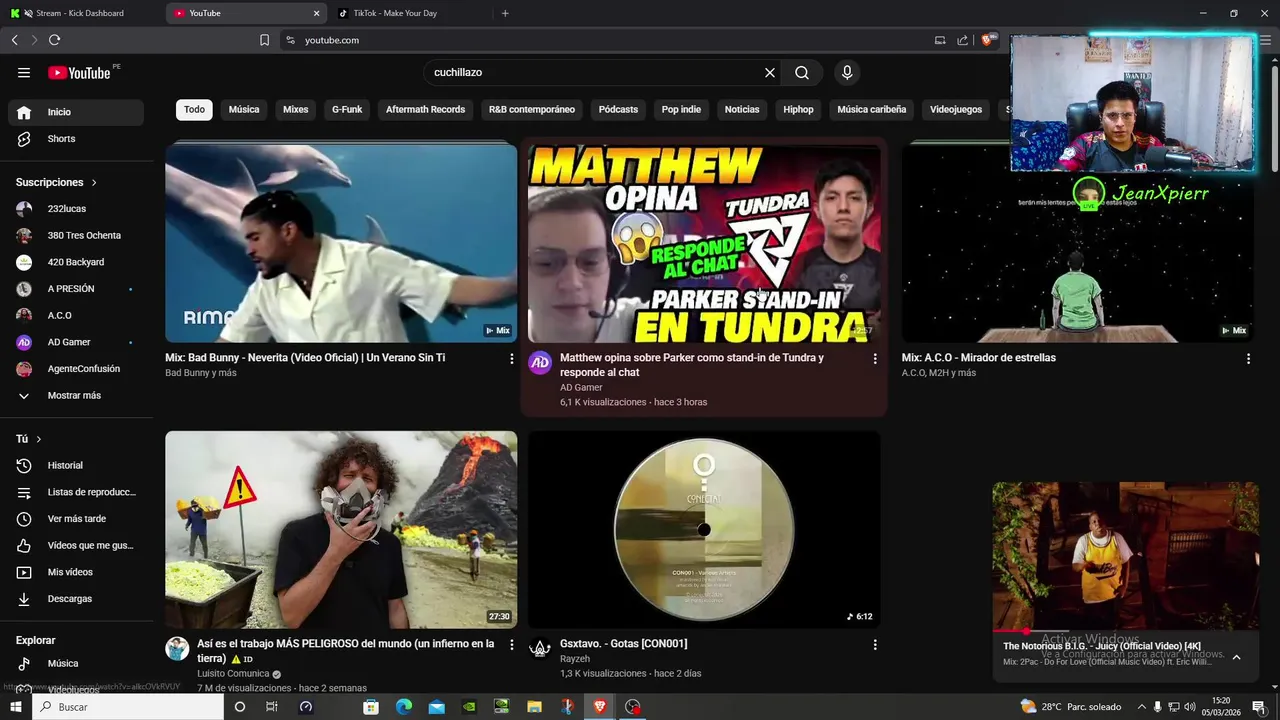Screen dimensions: 1280x720
Task: Switch to Stream - Kick Dashboard tab
Action: [80, 13]
